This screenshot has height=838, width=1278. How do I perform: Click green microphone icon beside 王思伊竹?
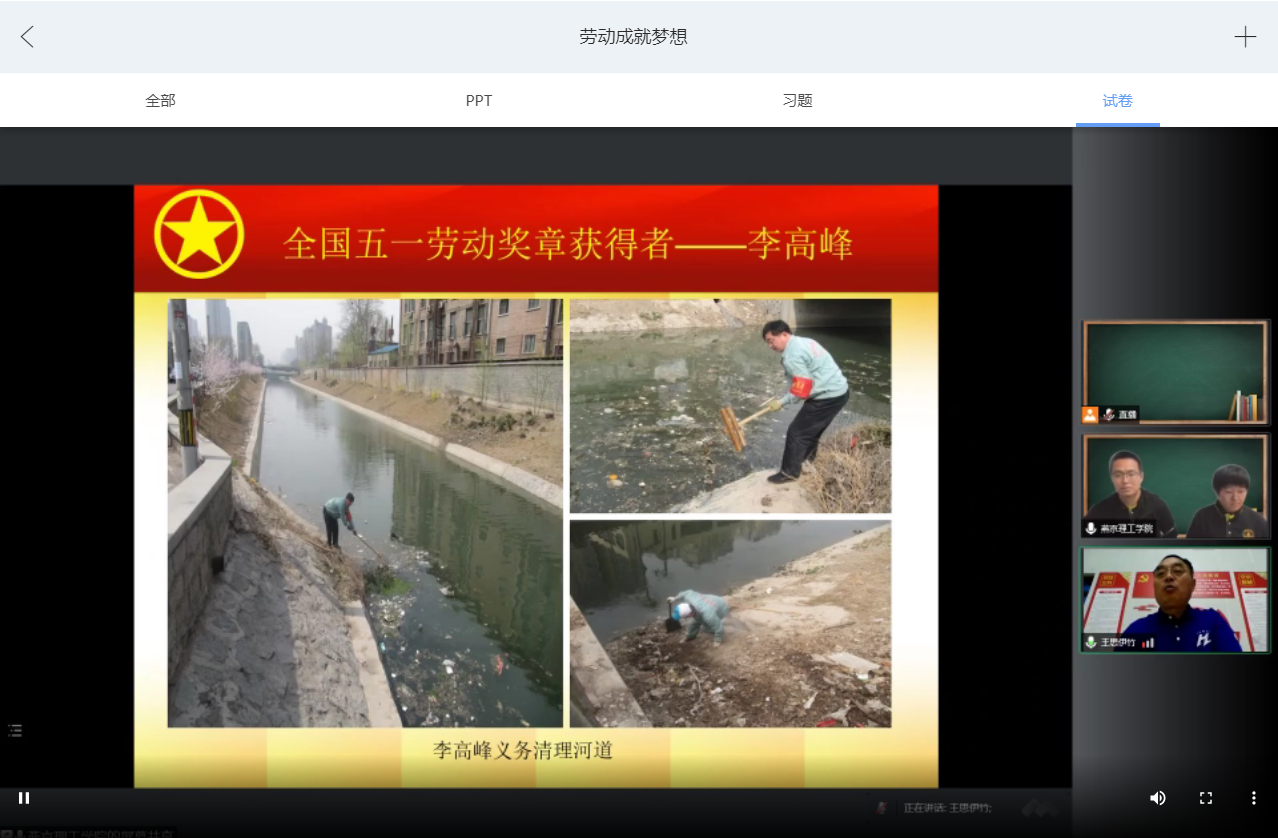[1091, 642]
